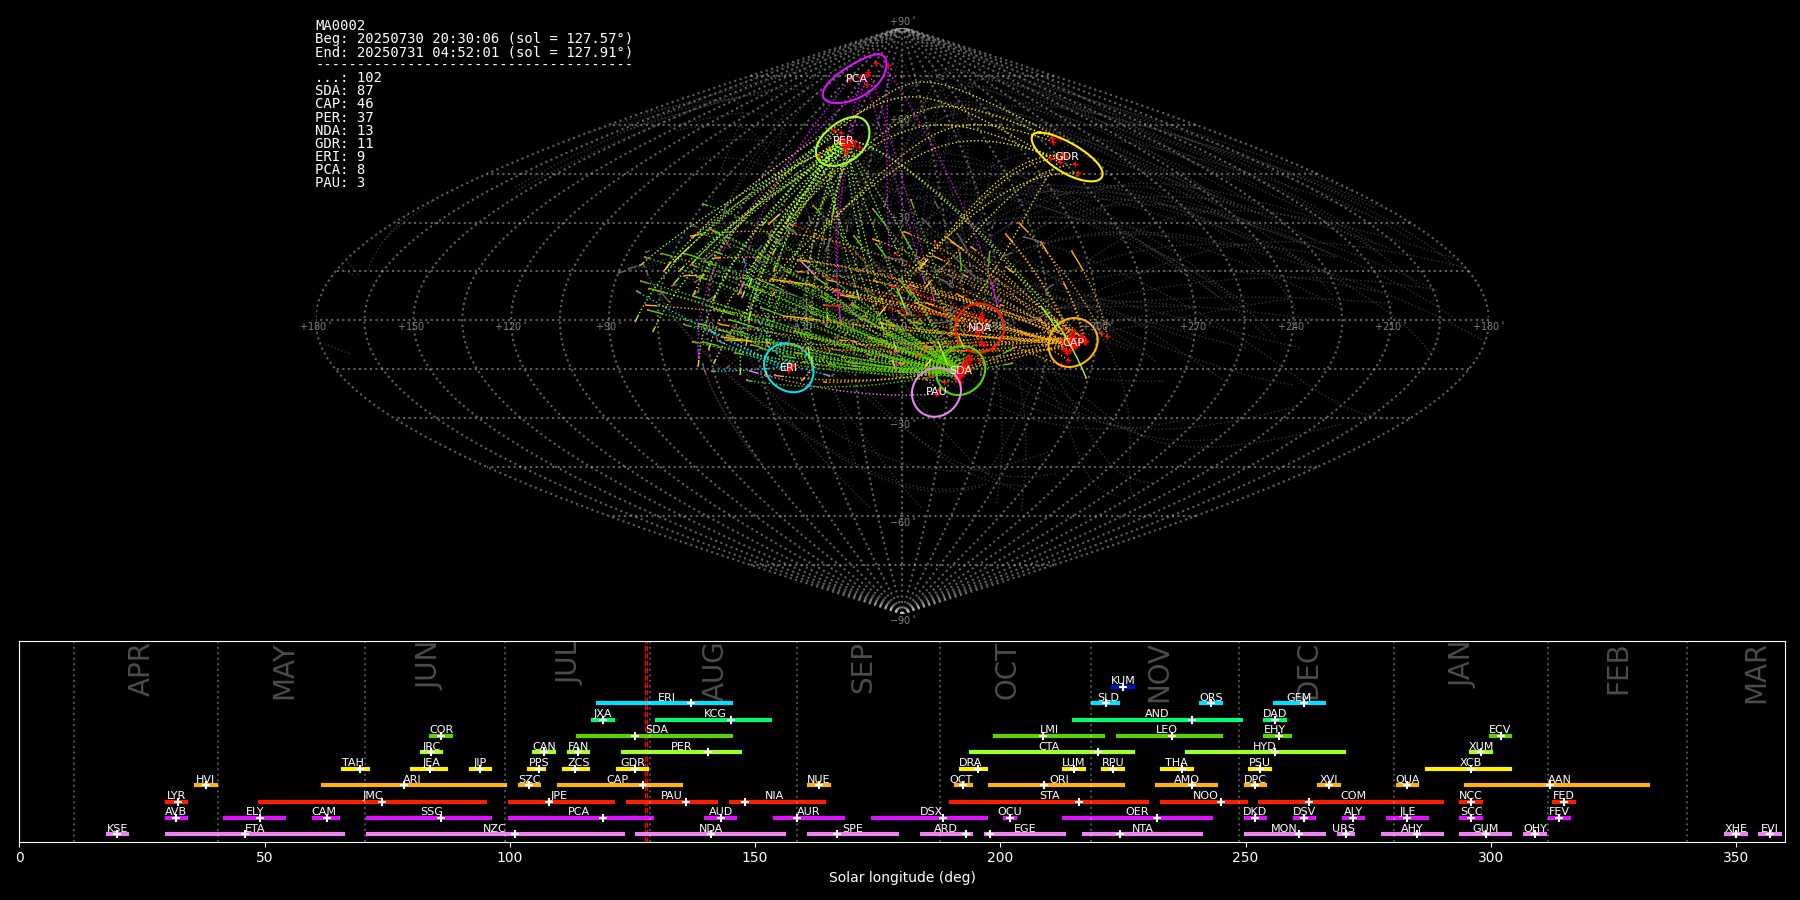Image resolution: width=1800 pixels, height=900 pixels.
Task: Click the red dashed current solar longitude marker
Action: coord(647,741)
